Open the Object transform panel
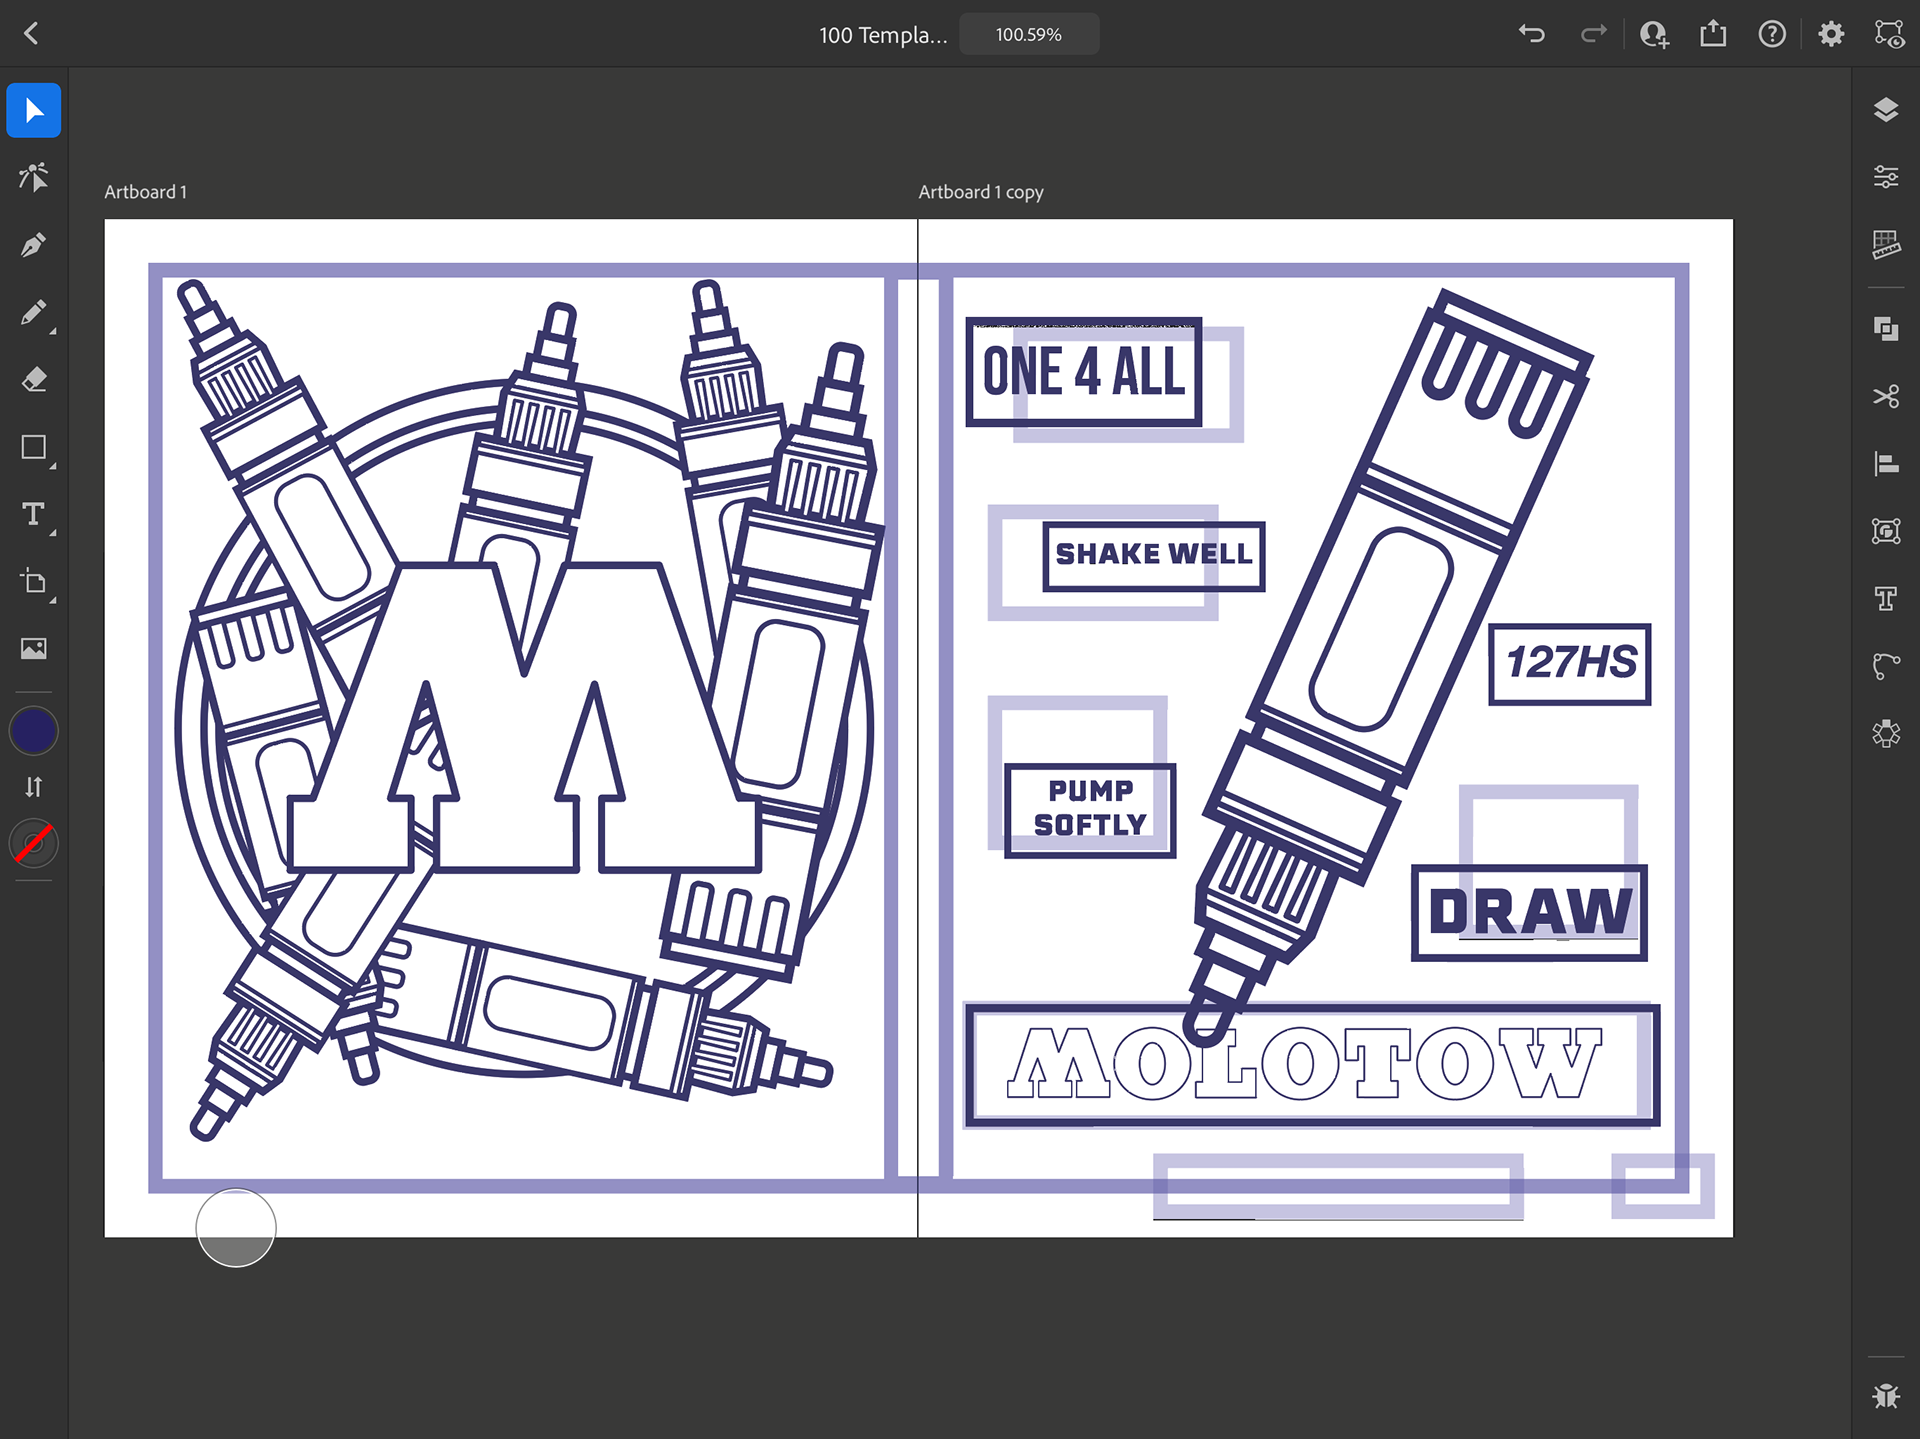1920x1439 pixels. (1886, 531)
